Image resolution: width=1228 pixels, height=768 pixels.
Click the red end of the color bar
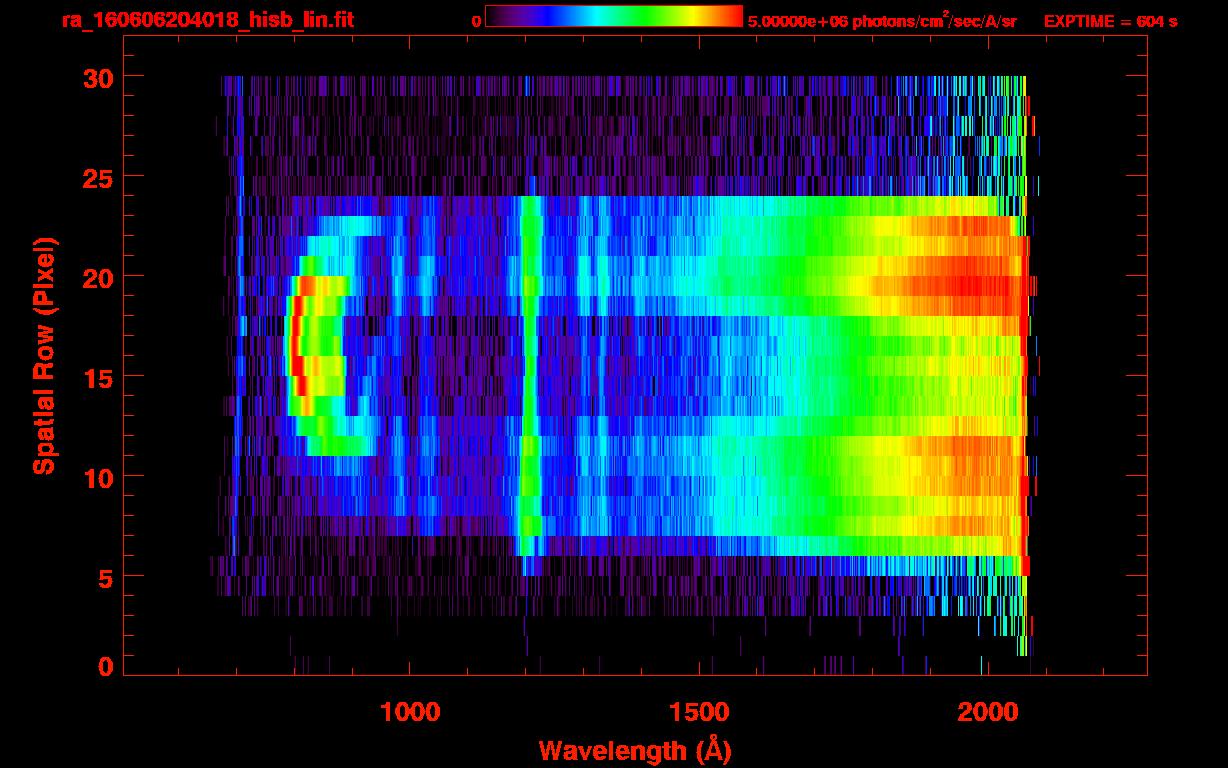point(725,17)
